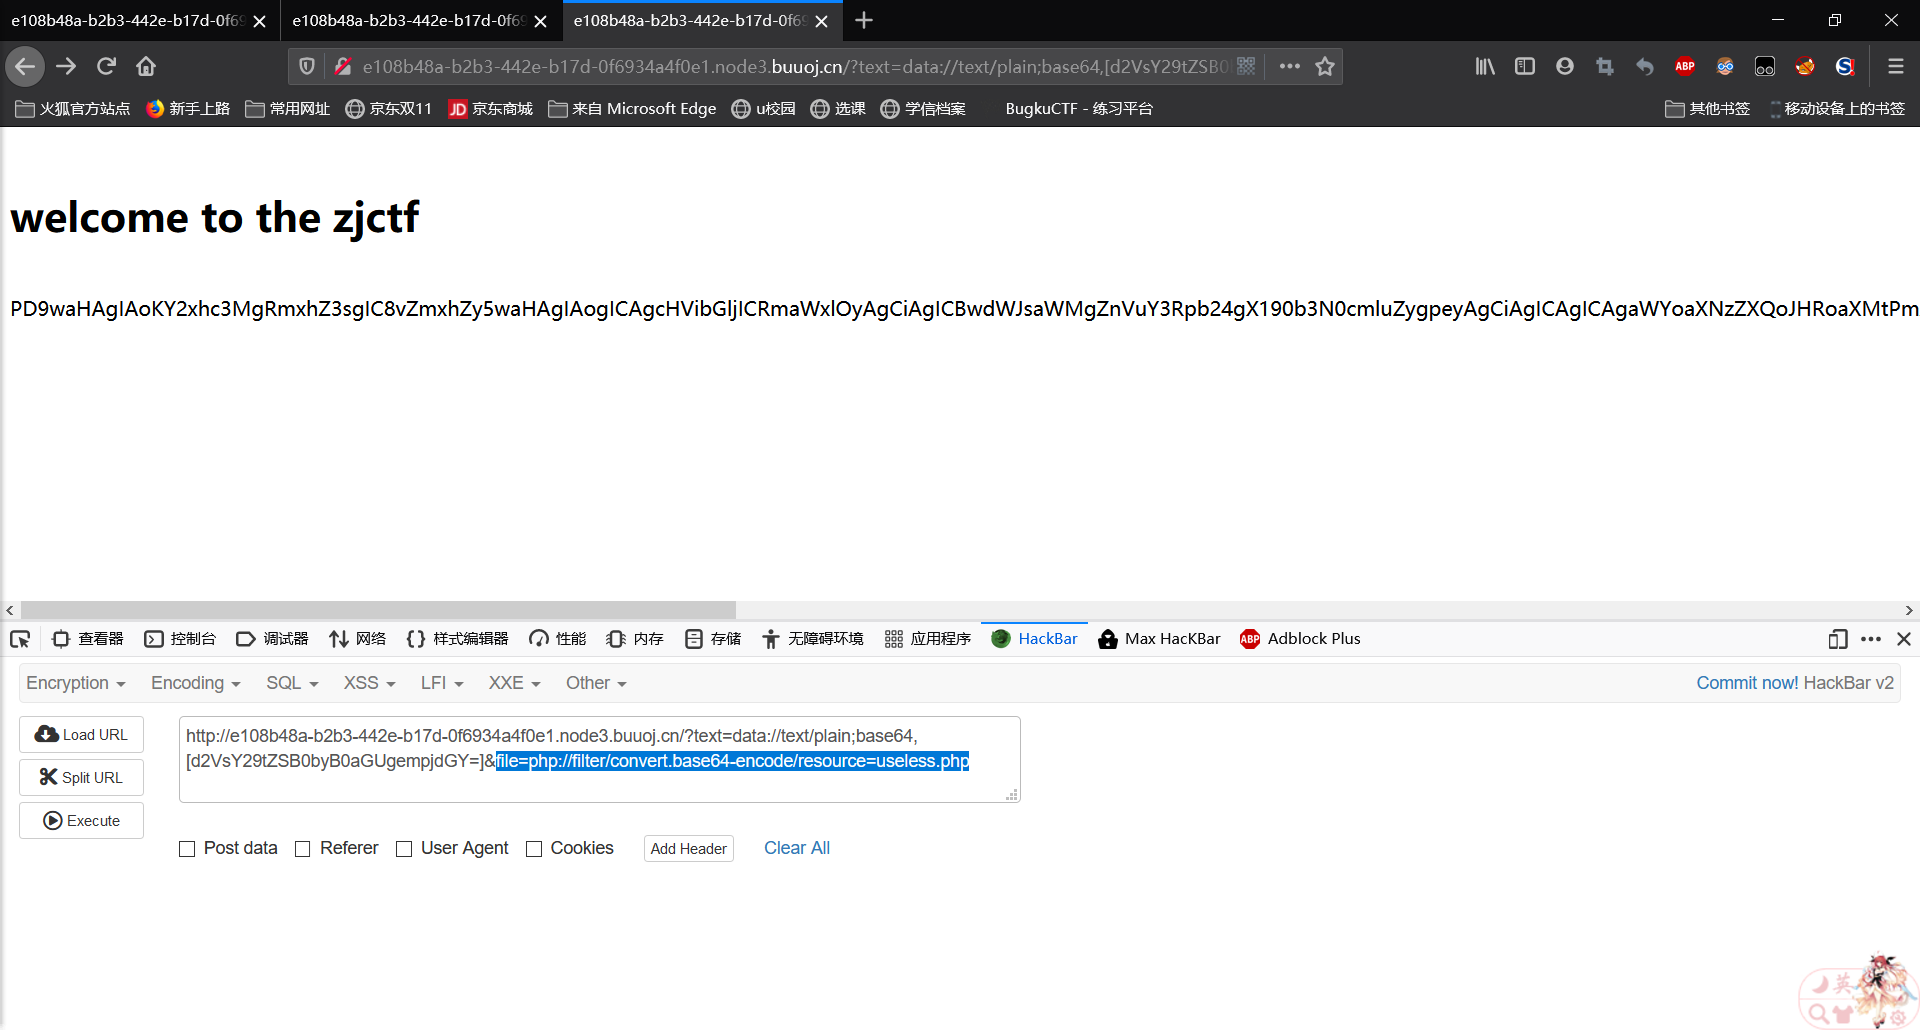This screenshot has width=1920, height=1030.
Task: Click the Add Header button
Action: [x=689, y=848]
